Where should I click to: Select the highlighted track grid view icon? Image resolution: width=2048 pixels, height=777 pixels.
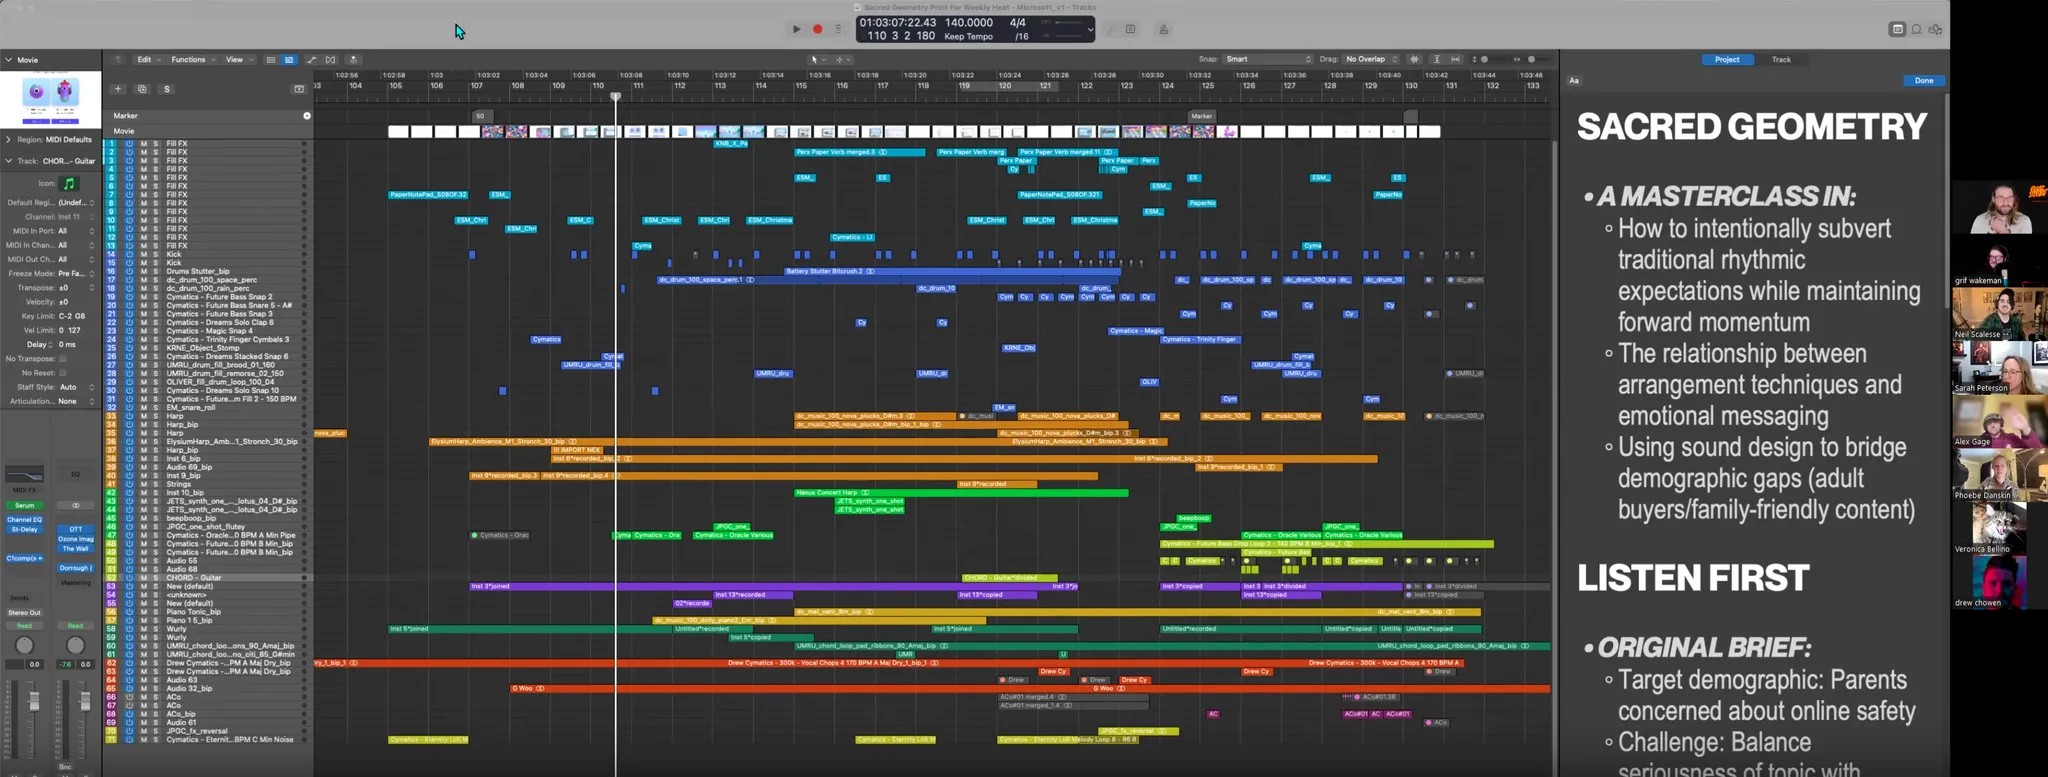tap(289, 60)
